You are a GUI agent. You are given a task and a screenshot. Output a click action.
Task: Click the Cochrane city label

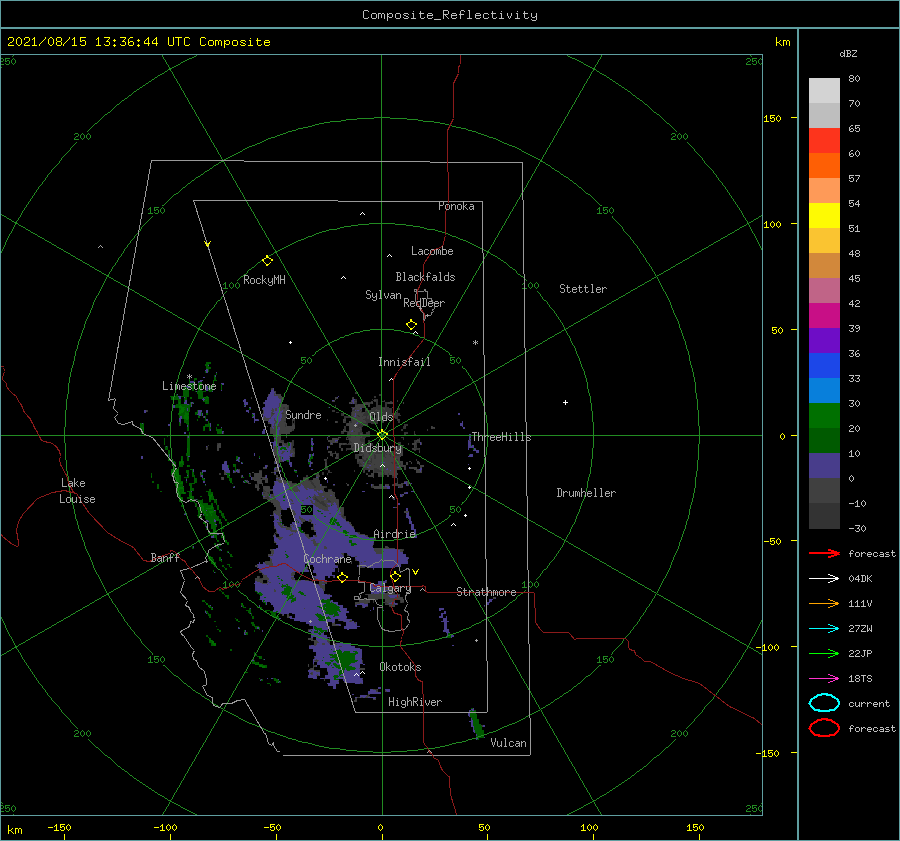(x=327, y=559)
